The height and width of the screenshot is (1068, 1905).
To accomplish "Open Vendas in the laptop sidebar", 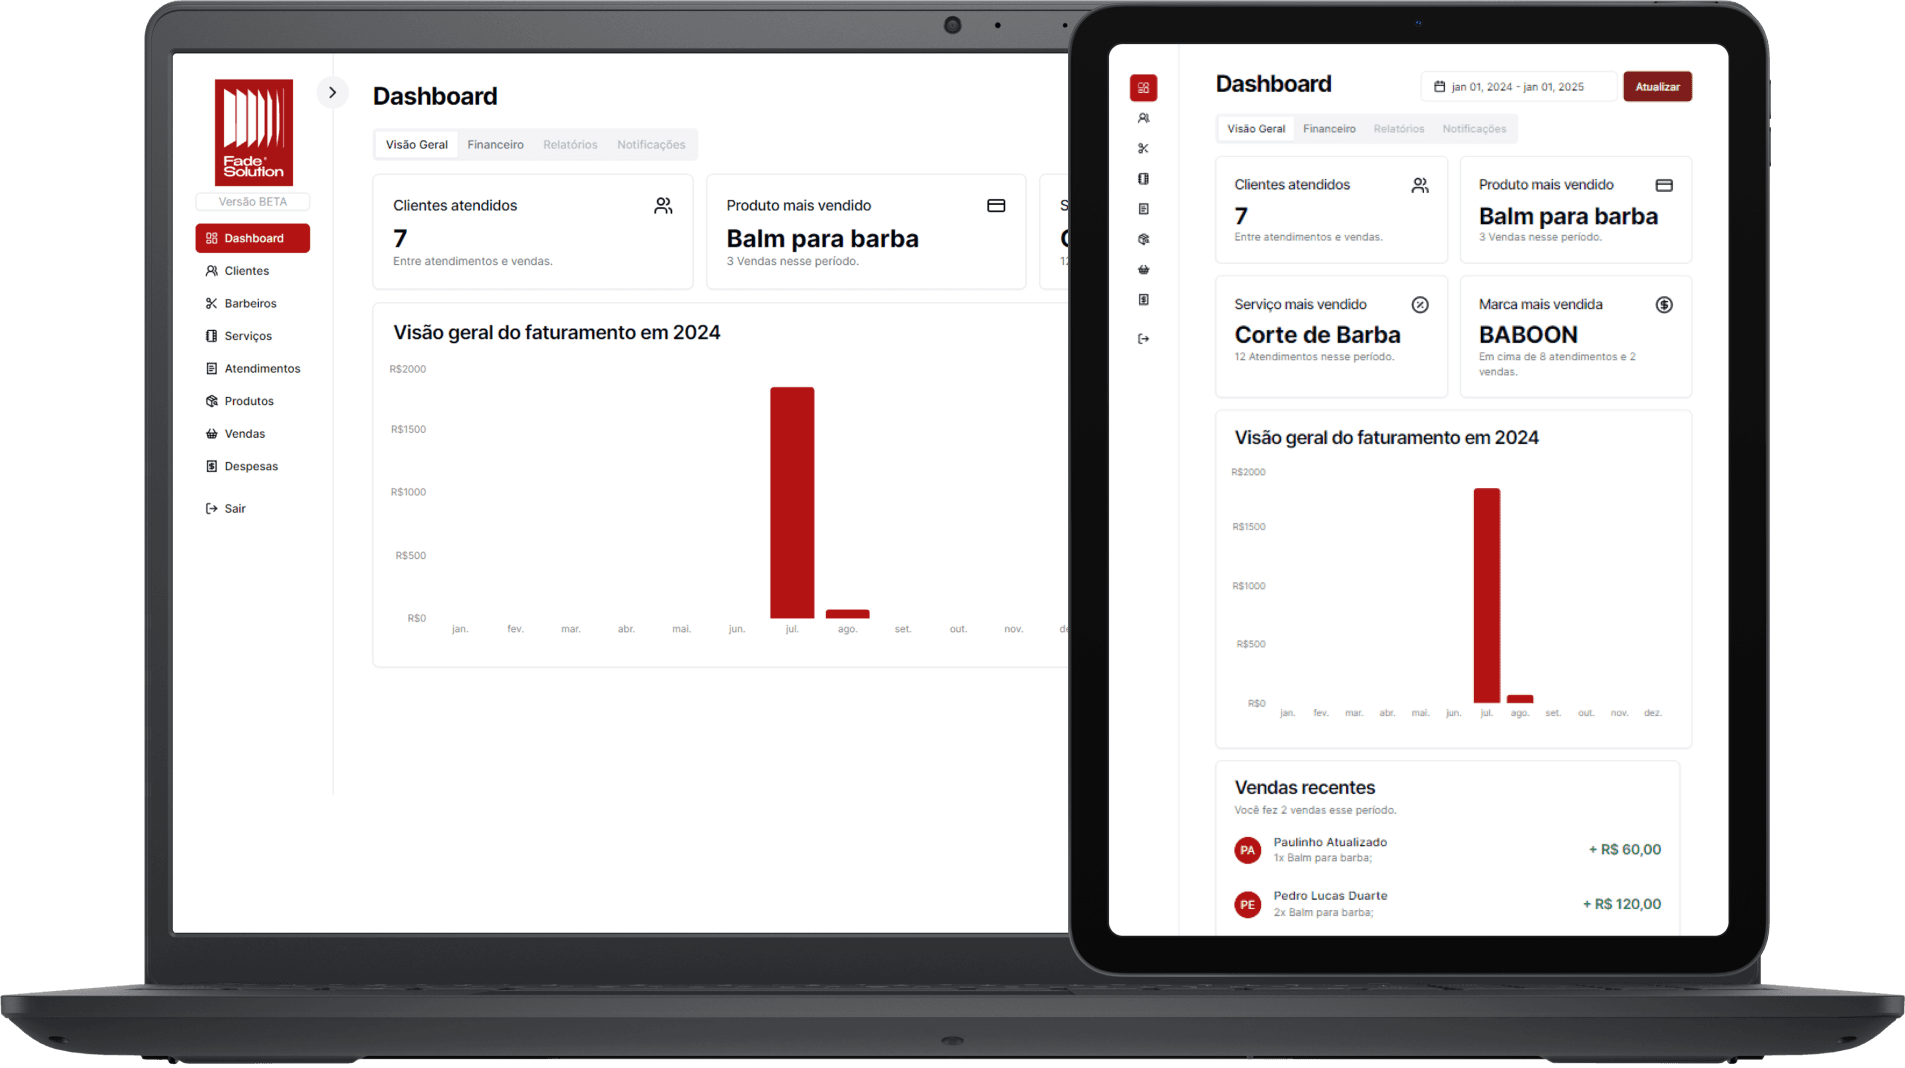I will (x=252, y=433).
